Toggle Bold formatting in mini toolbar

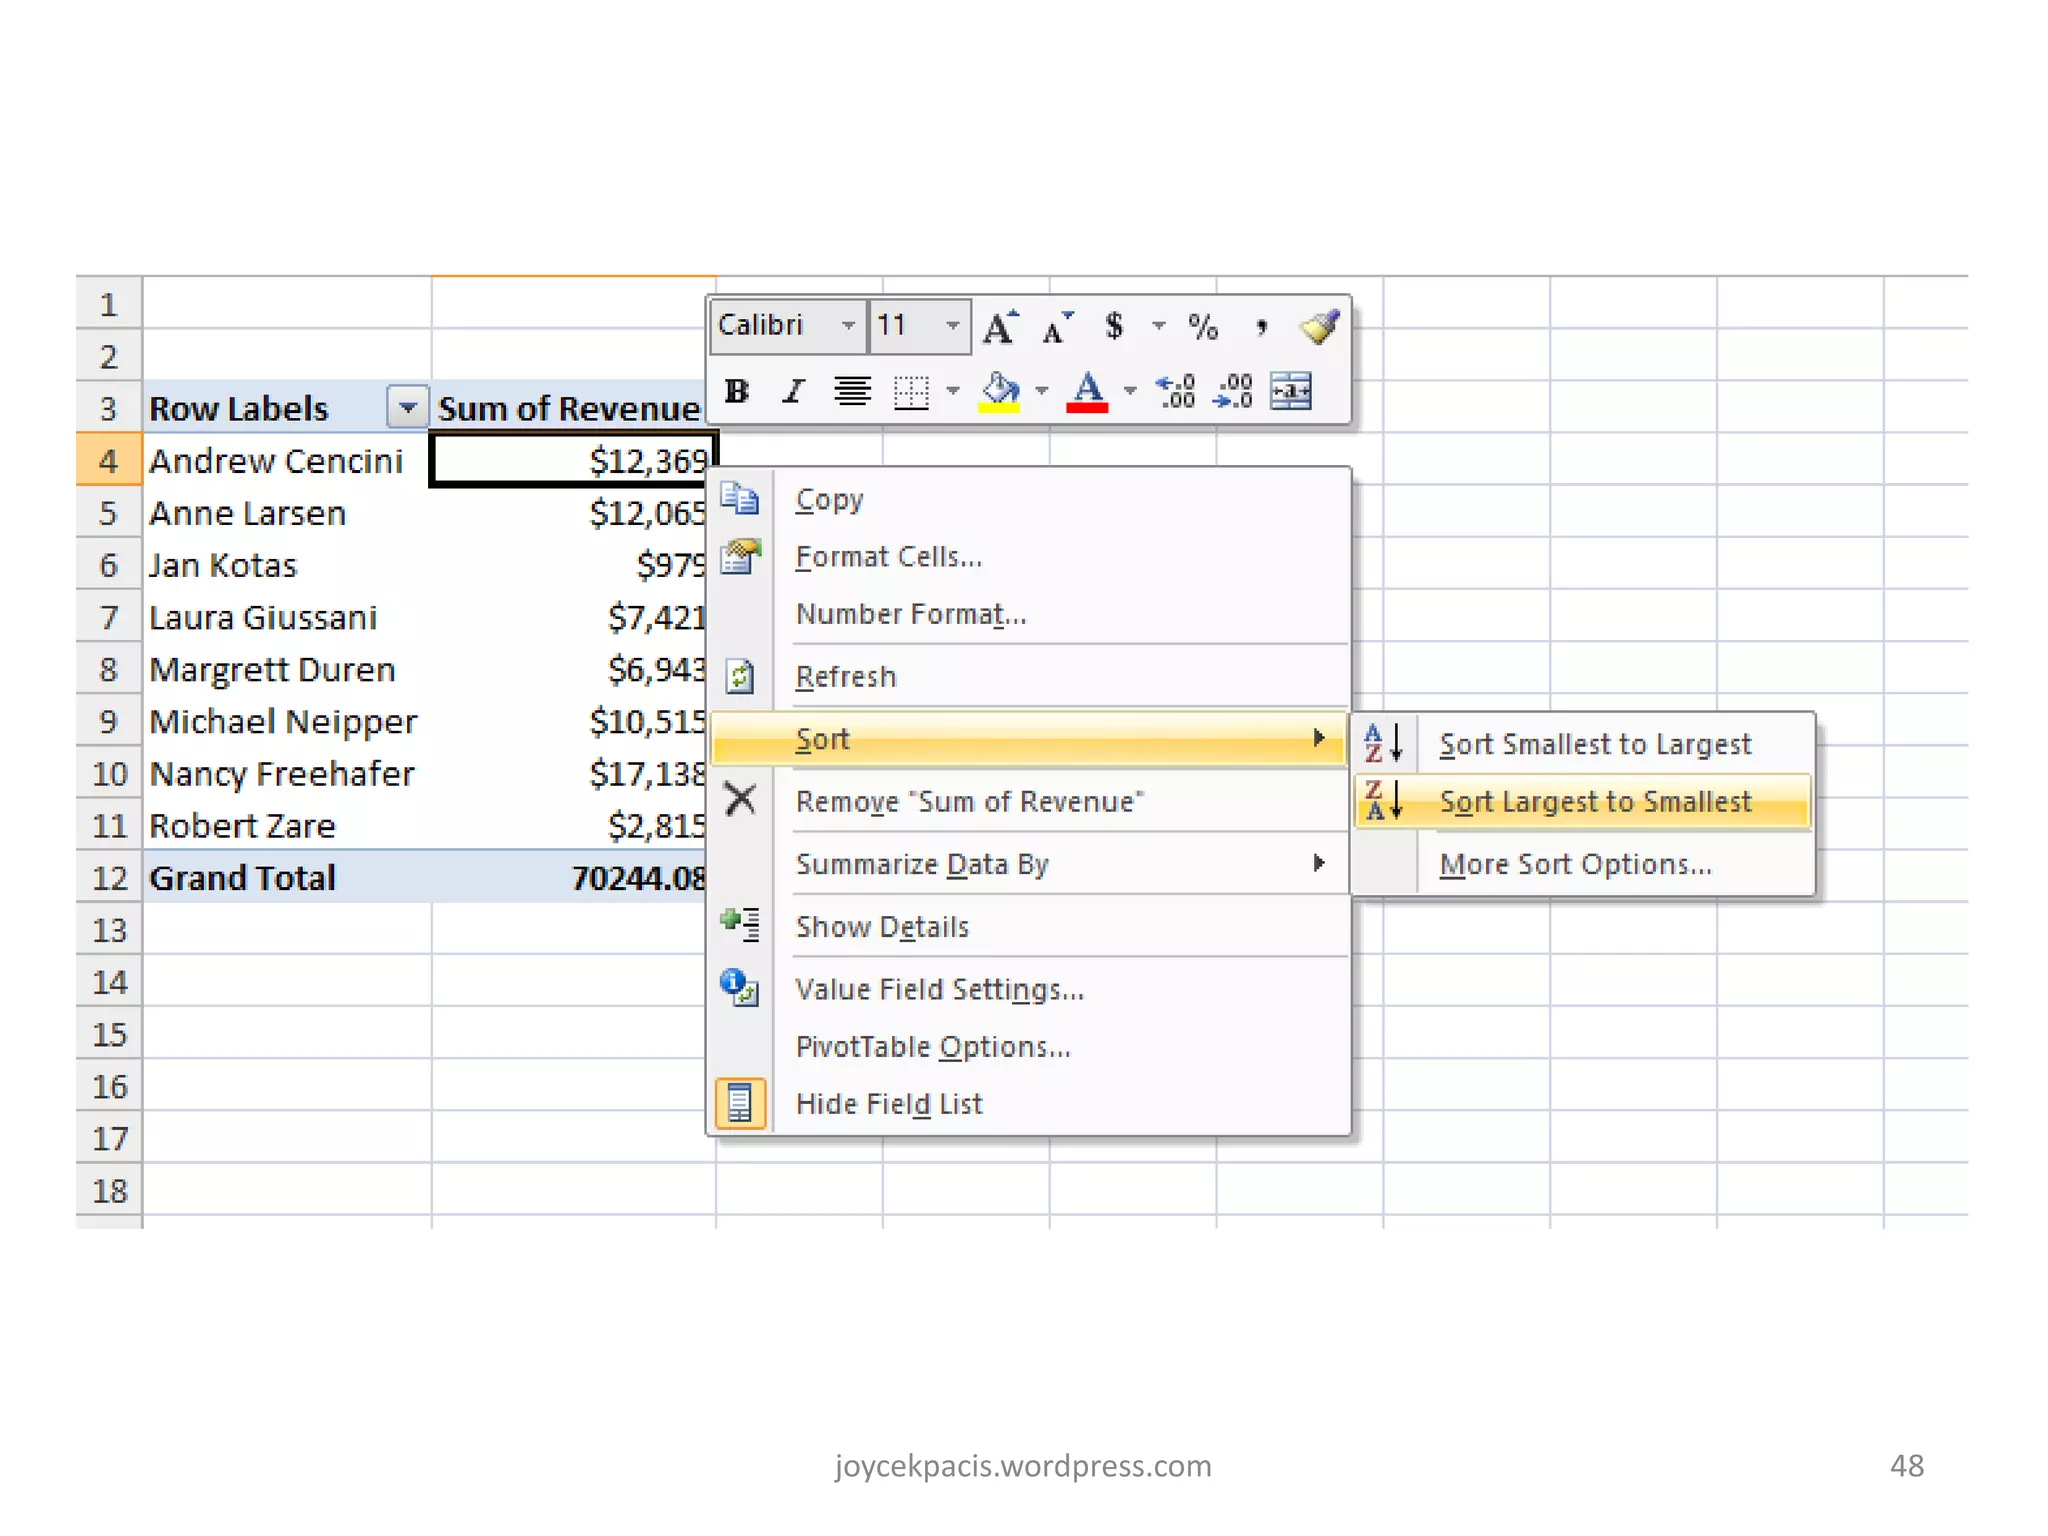click(737, 391)
